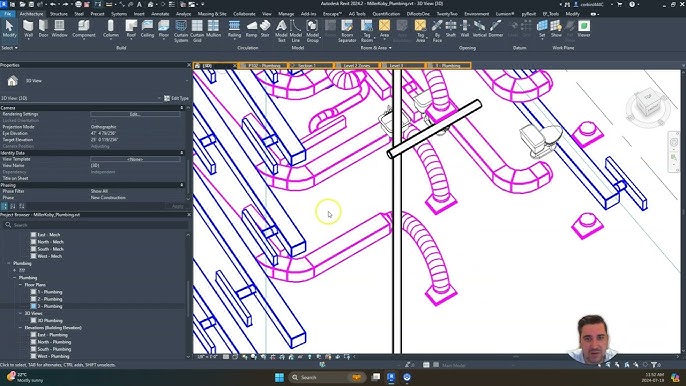Viewport: 686px width, 386px height.
Task: Select the Model Line tool
Action: [x=296, y=31]
